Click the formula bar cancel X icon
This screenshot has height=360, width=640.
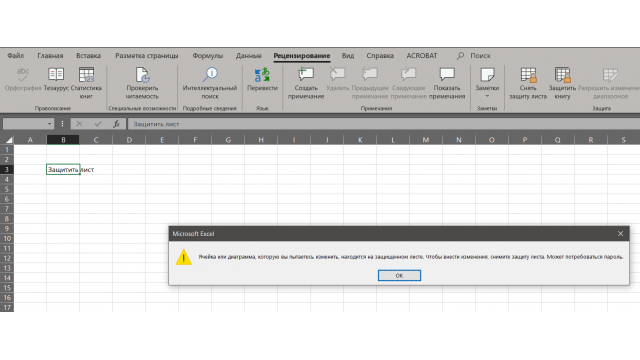click(x=79, y=124)
